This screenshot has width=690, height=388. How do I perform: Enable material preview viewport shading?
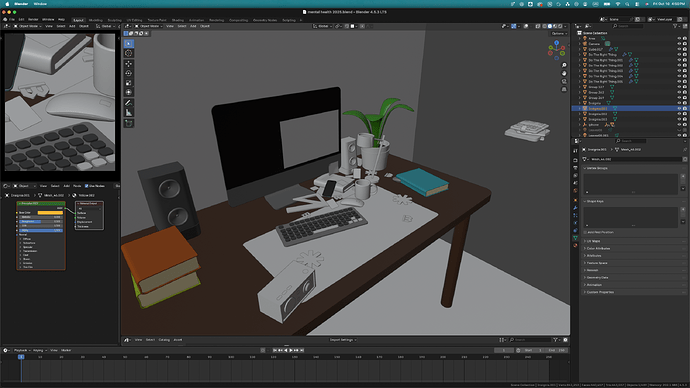(554, 26)
